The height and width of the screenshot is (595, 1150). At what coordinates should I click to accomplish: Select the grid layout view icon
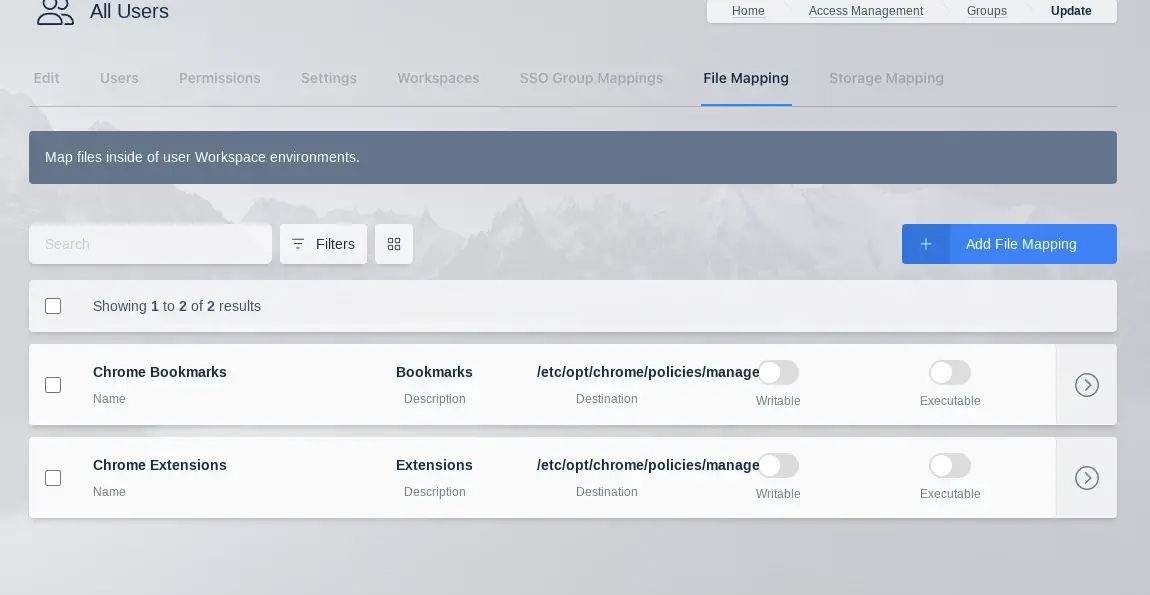click(x=393, y=244)
